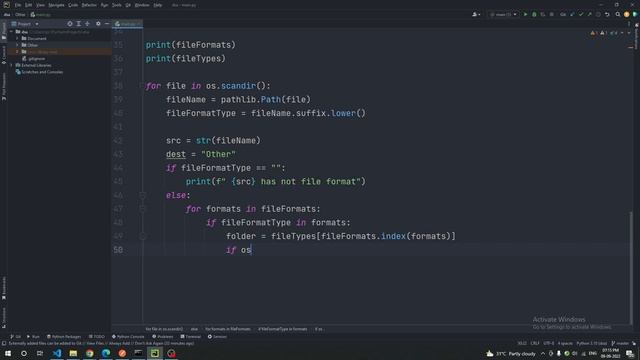Select opened file target icon in Project panel

click(70, 24)
